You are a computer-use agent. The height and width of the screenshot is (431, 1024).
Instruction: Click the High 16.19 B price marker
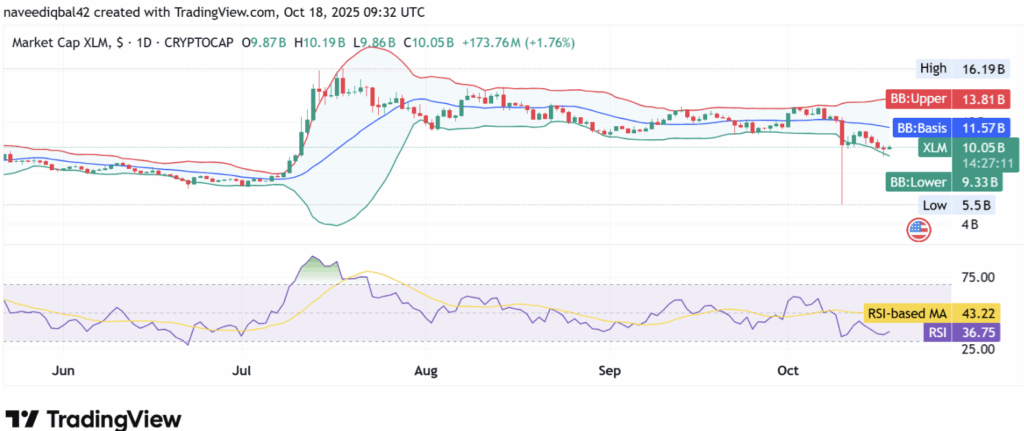[x=957, y=70]
